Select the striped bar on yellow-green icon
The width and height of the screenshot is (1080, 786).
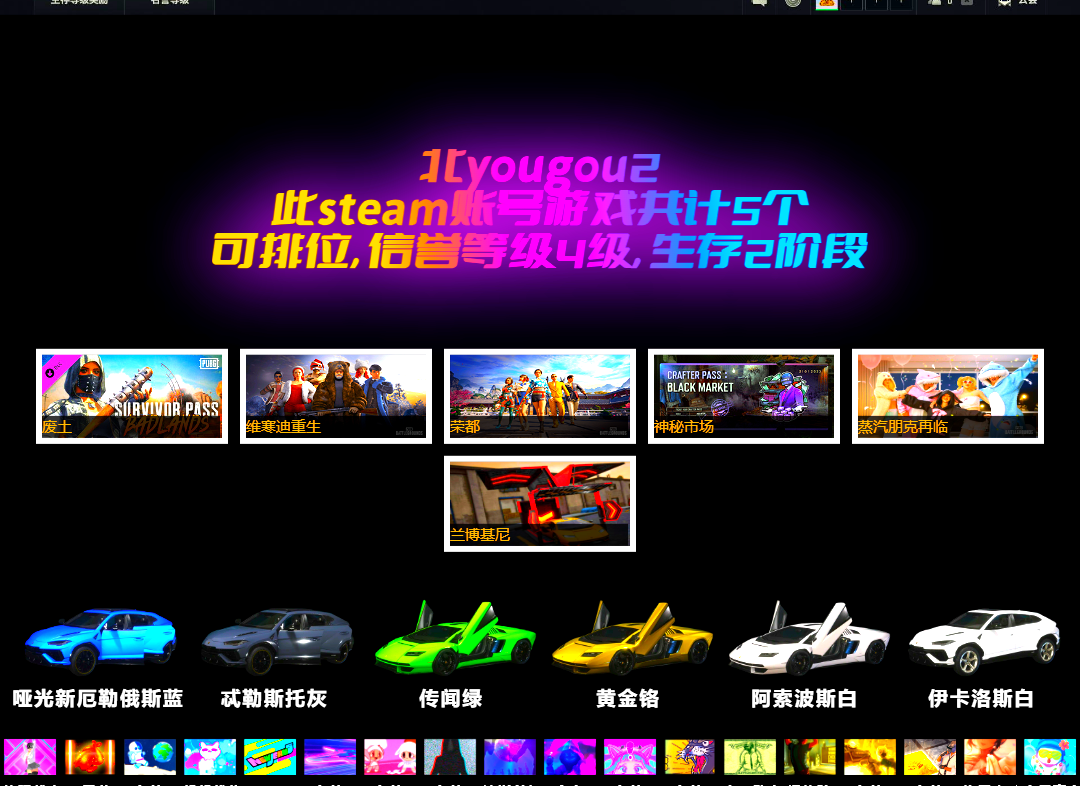click(x=270, y=757)
